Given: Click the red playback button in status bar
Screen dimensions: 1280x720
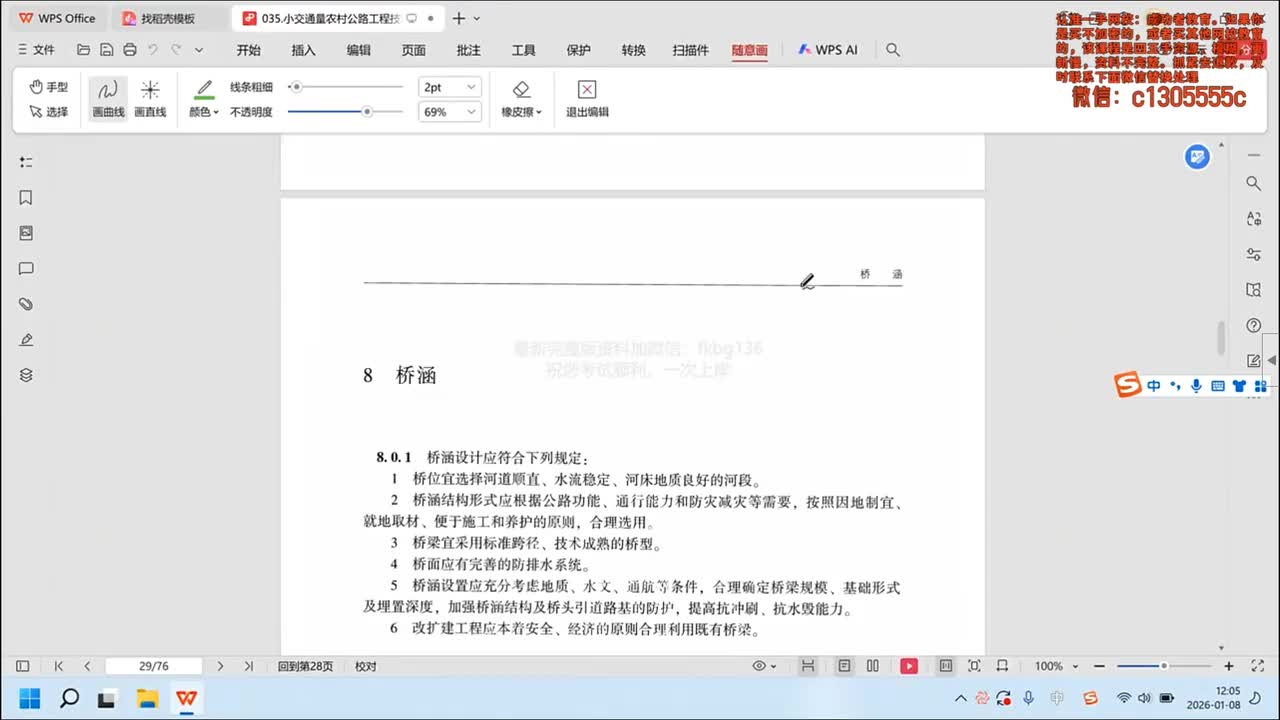Looking at the screenshot, I should click(x=909, y=666).
